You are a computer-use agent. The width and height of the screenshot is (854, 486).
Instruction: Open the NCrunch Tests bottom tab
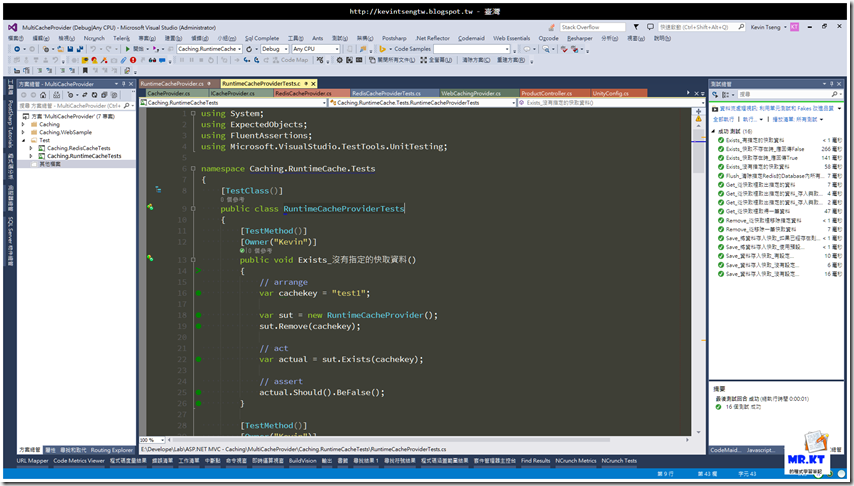coord(619,461)
